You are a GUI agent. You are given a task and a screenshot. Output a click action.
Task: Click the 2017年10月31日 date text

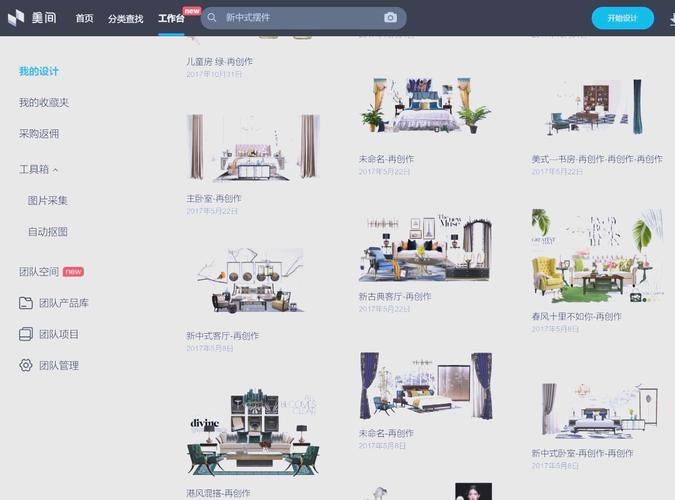(214, 75)
